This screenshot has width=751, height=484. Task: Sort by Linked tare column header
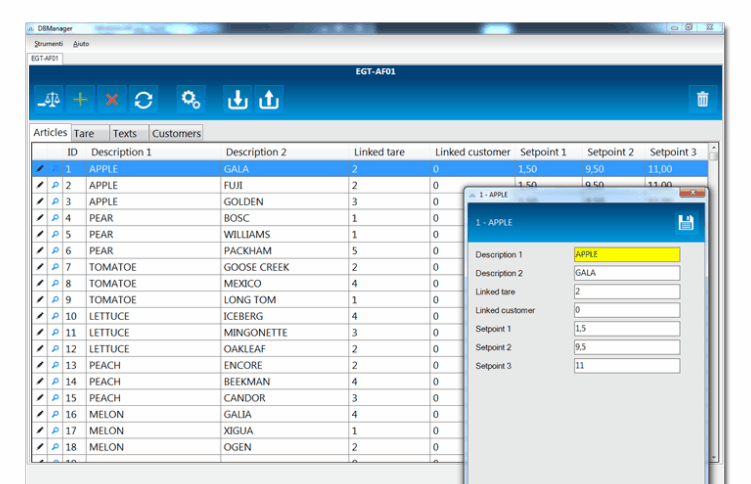[389, 152]
